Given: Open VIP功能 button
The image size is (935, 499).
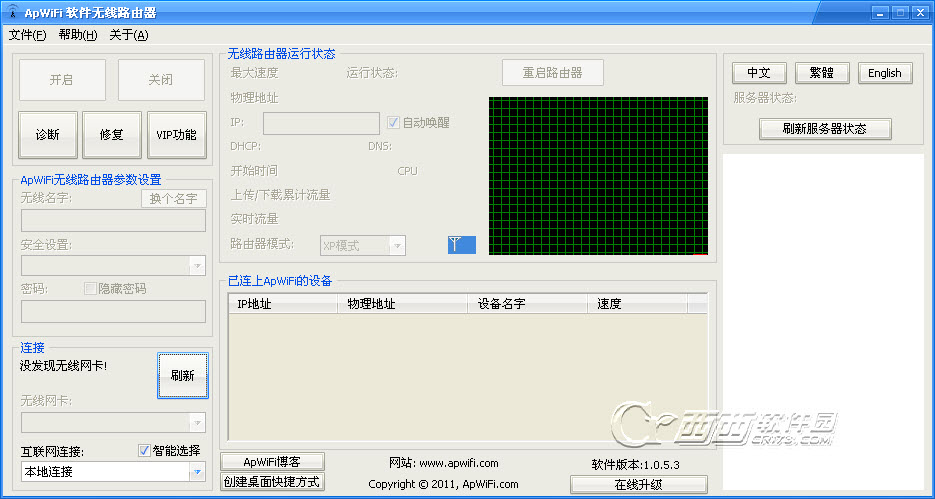Looking at the screenshot, I should point(177,135).
